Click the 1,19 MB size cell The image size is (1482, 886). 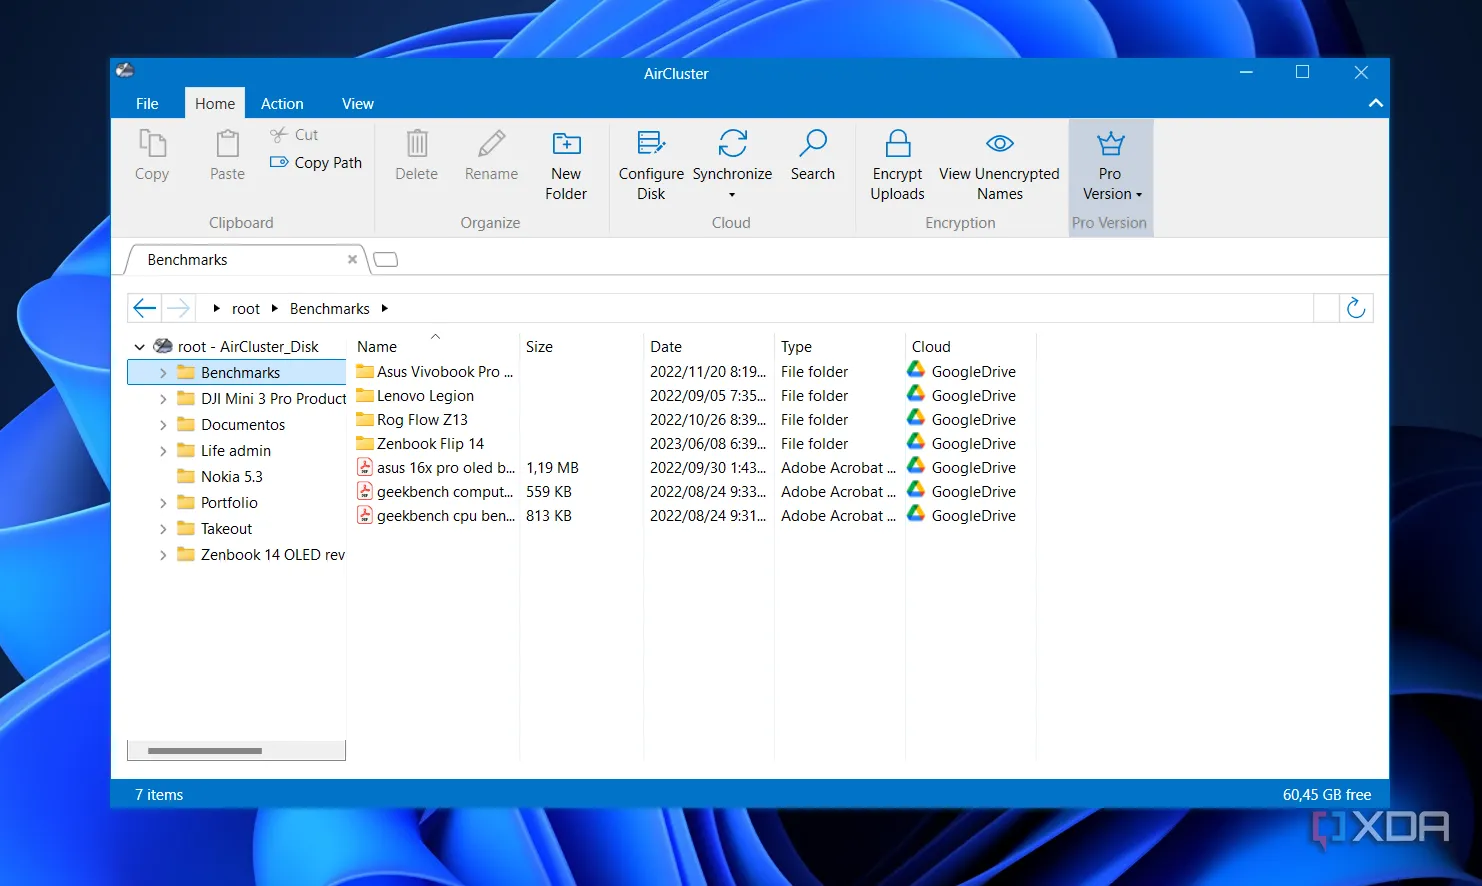(x=553, y=468)
